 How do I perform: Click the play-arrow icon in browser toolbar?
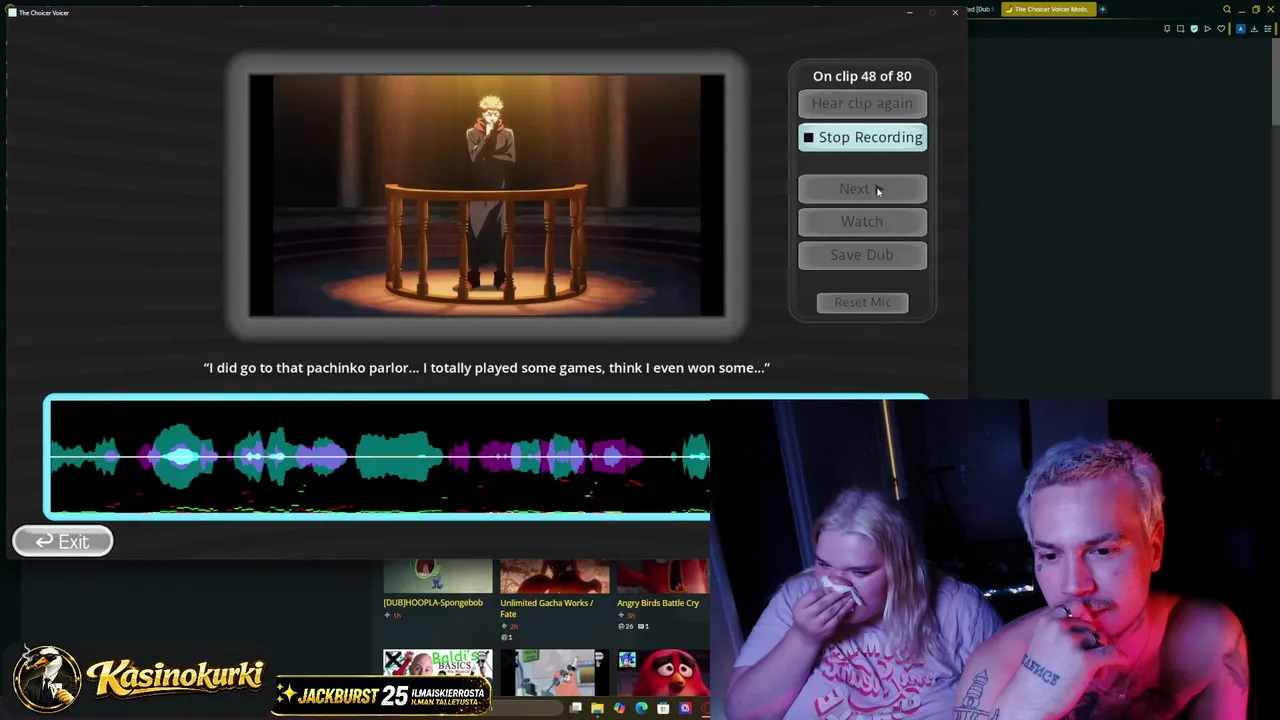point(1207,29)
